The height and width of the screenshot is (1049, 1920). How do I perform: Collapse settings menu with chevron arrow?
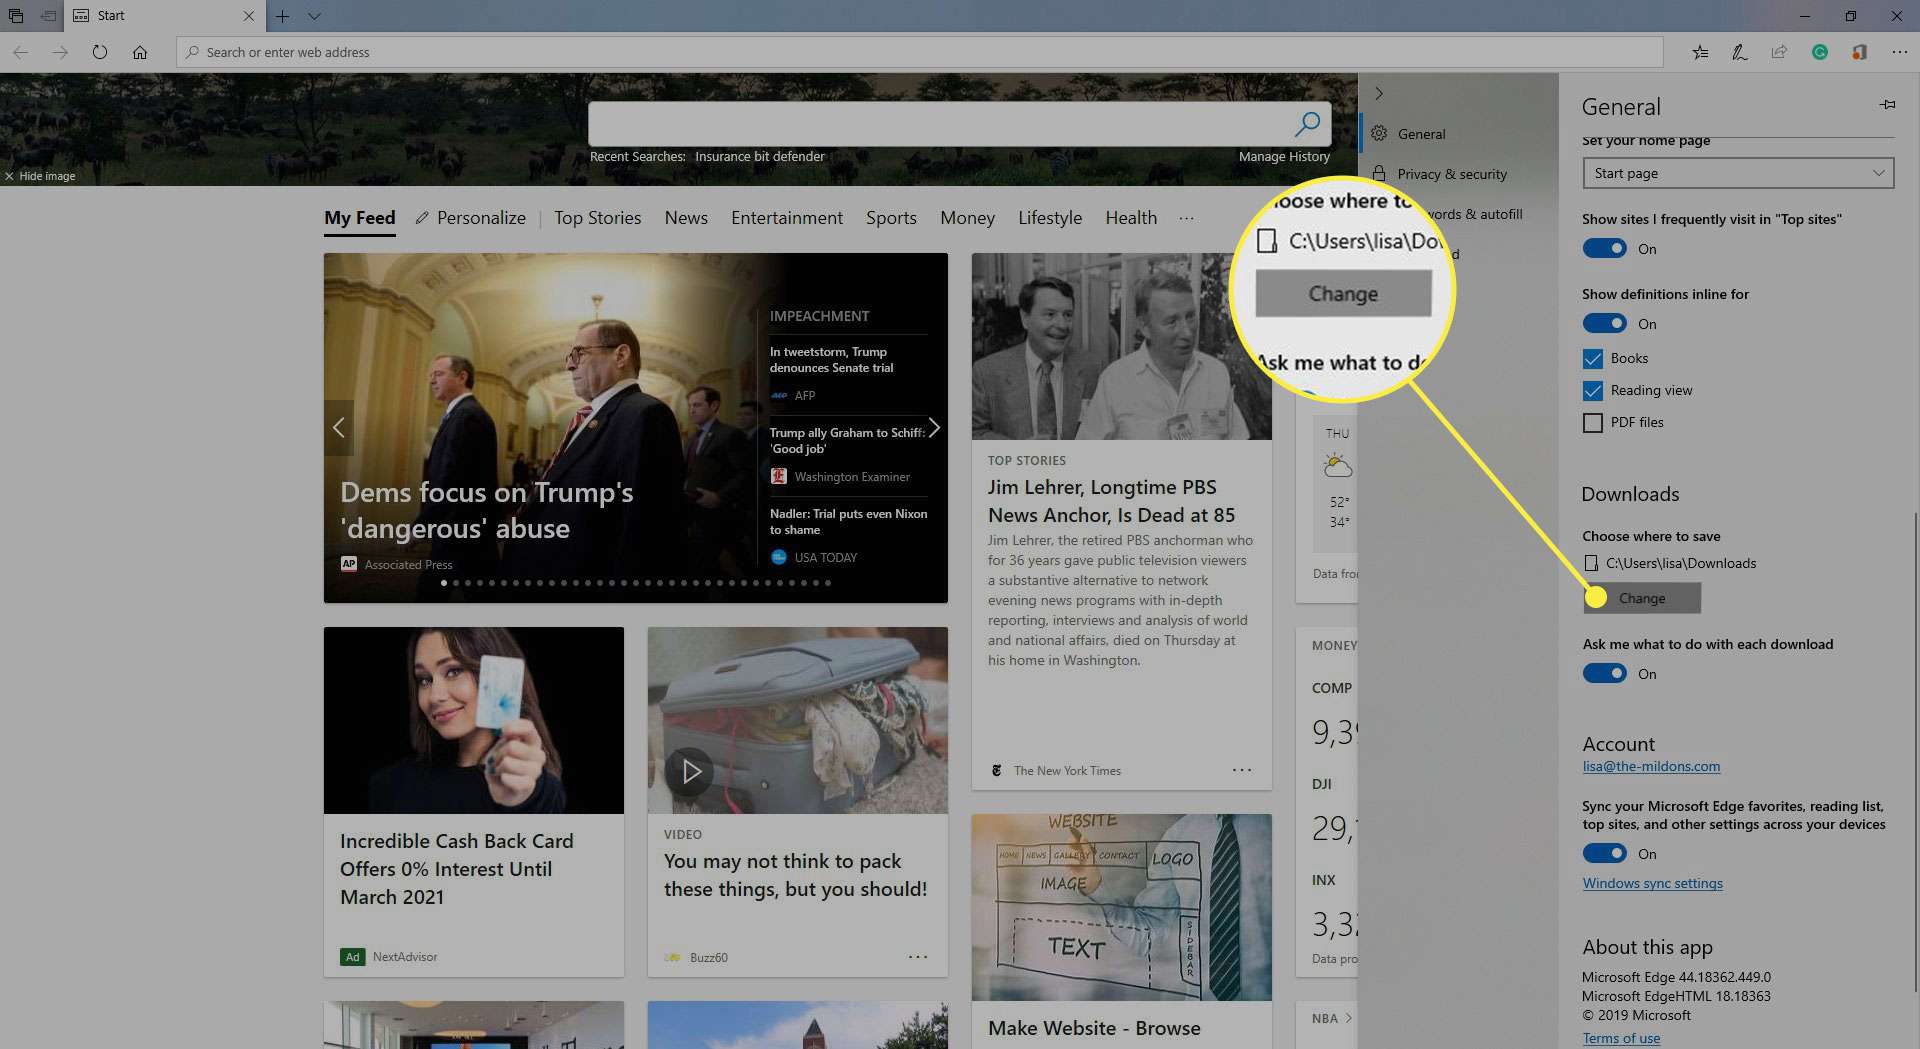pos(1379,93)
